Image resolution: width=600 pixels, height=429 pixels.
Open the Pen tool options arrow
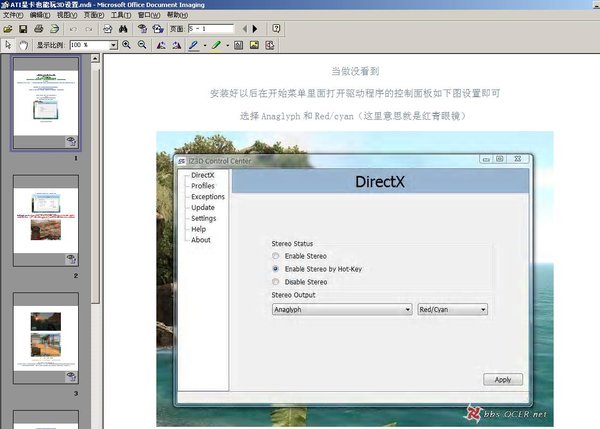tap(205, 45)
